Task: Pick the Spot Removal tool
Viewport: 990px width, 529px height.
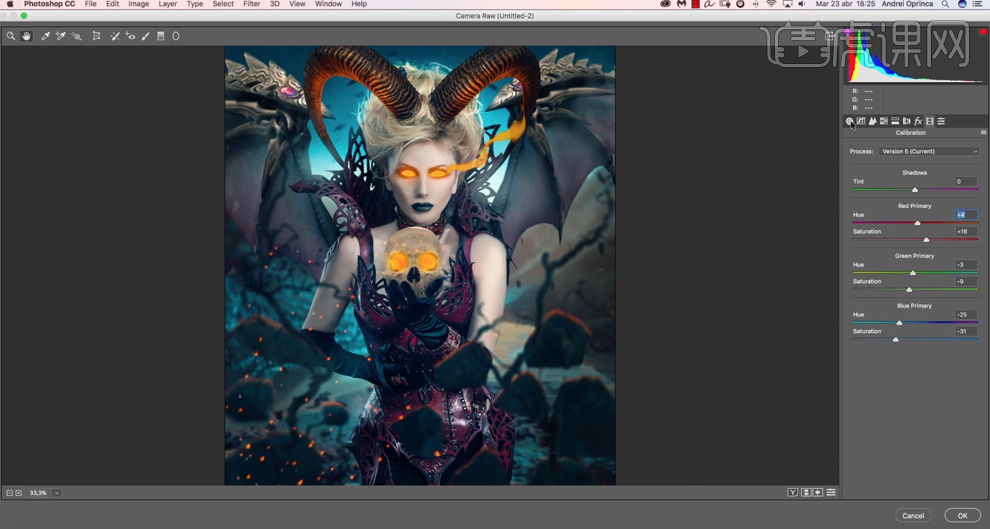Action: [114, 36]
